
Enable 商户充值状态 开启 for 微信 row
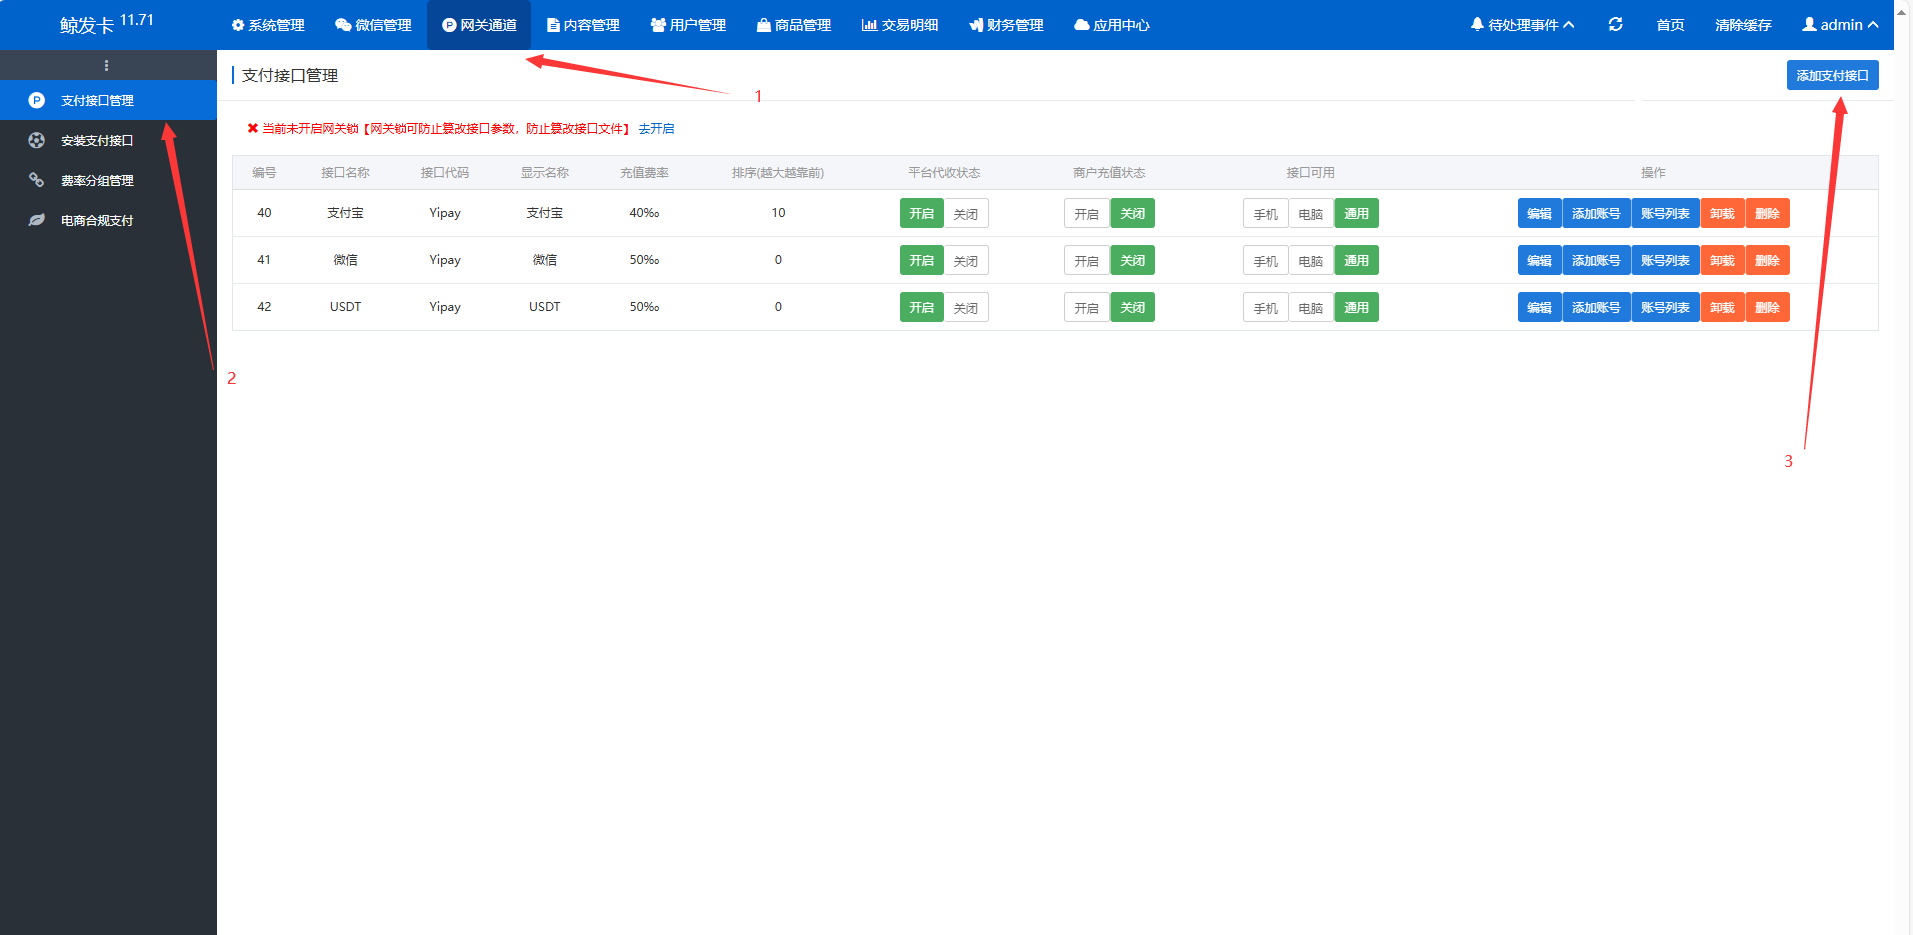(1086, 261)
